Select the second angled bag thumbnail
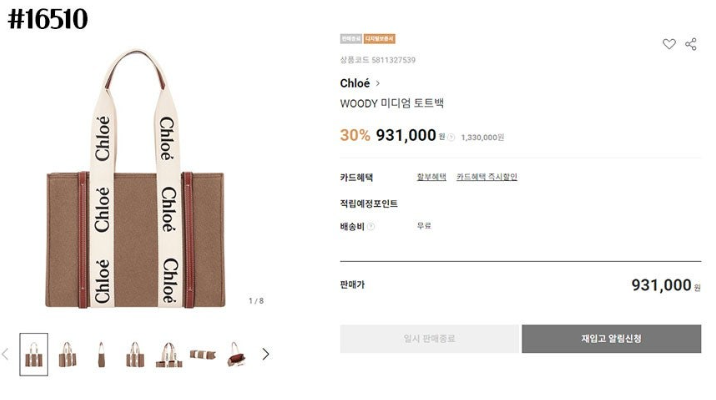Screen dimensions: 716x400 pos(68,354)
